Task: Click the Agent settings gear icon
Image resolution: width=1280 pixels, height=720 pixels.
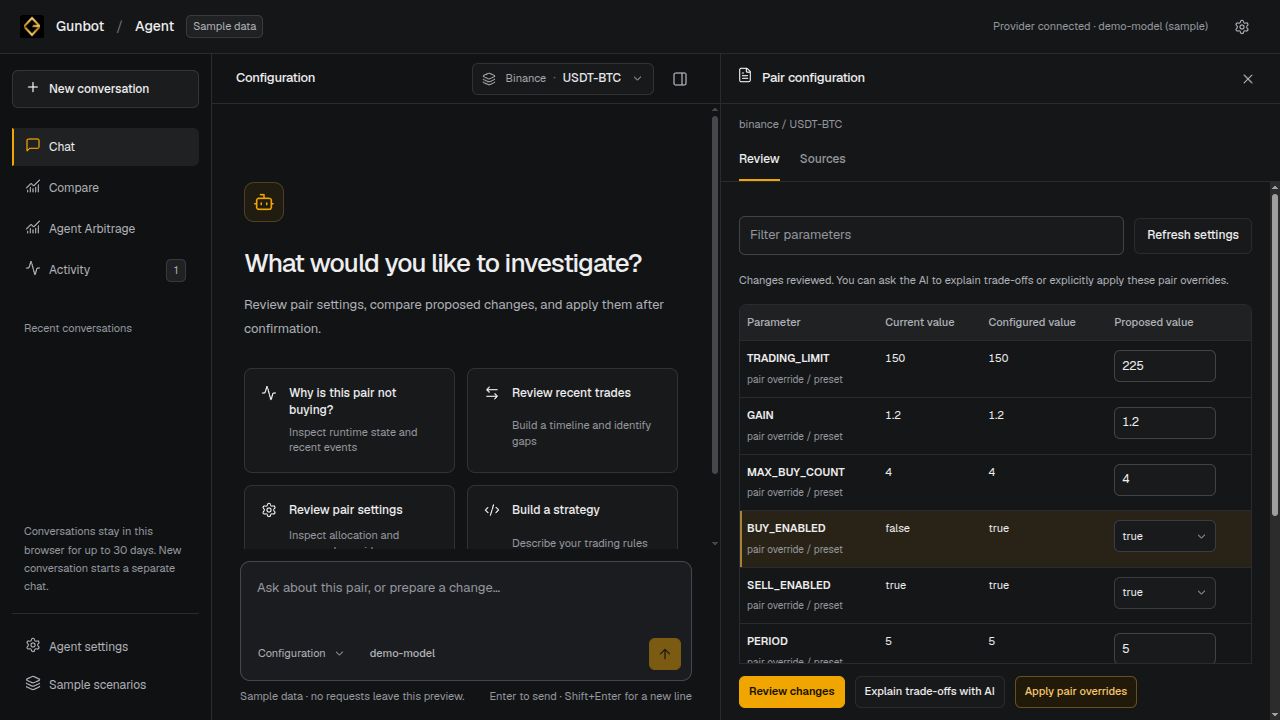Action: point(33,646)
